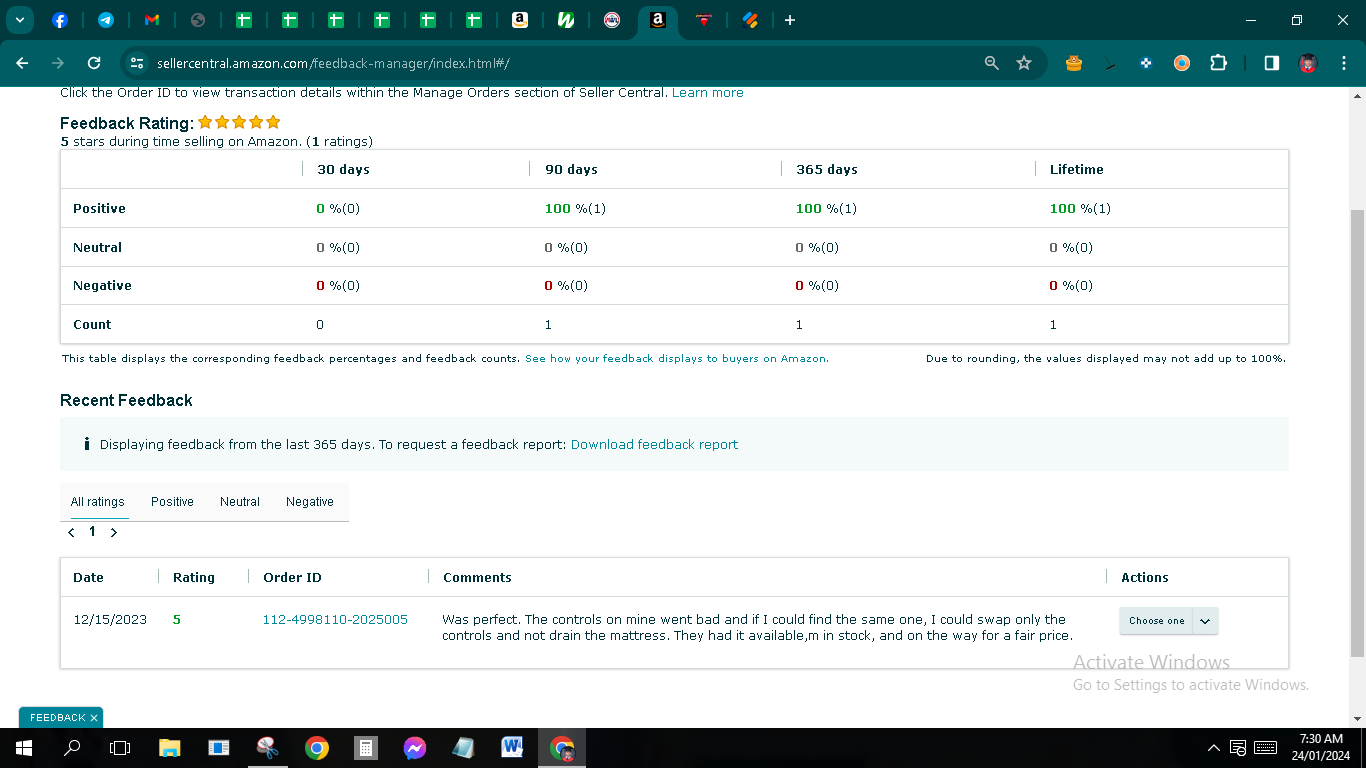Screen dimensions: 1366x768
Task: Click the Positive row label
Action: tap(99, 208)
